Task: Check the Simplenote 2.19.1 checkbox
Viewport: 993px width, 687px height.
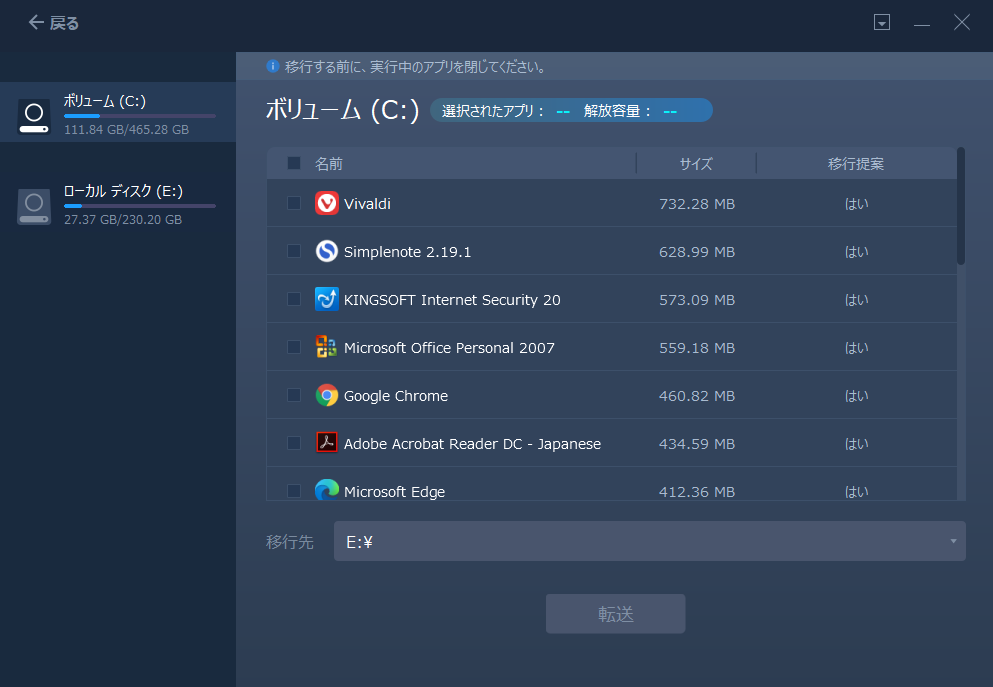Action: (294, 251)
